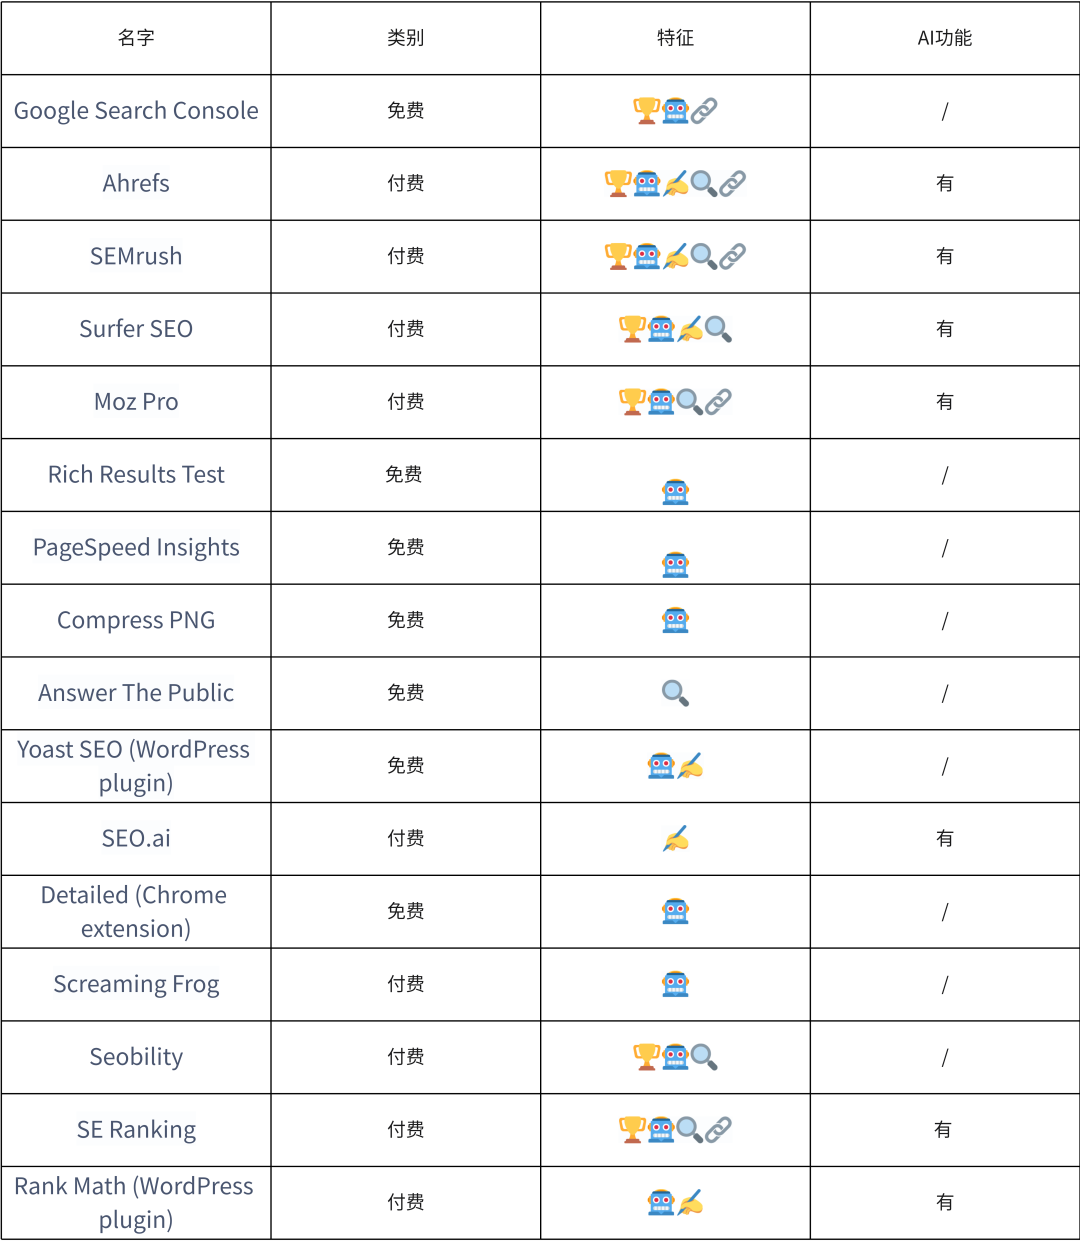Click the 名字 column header
Image resolution: width=1080 pixels, height=1241 pixels.
pos(136,38)
